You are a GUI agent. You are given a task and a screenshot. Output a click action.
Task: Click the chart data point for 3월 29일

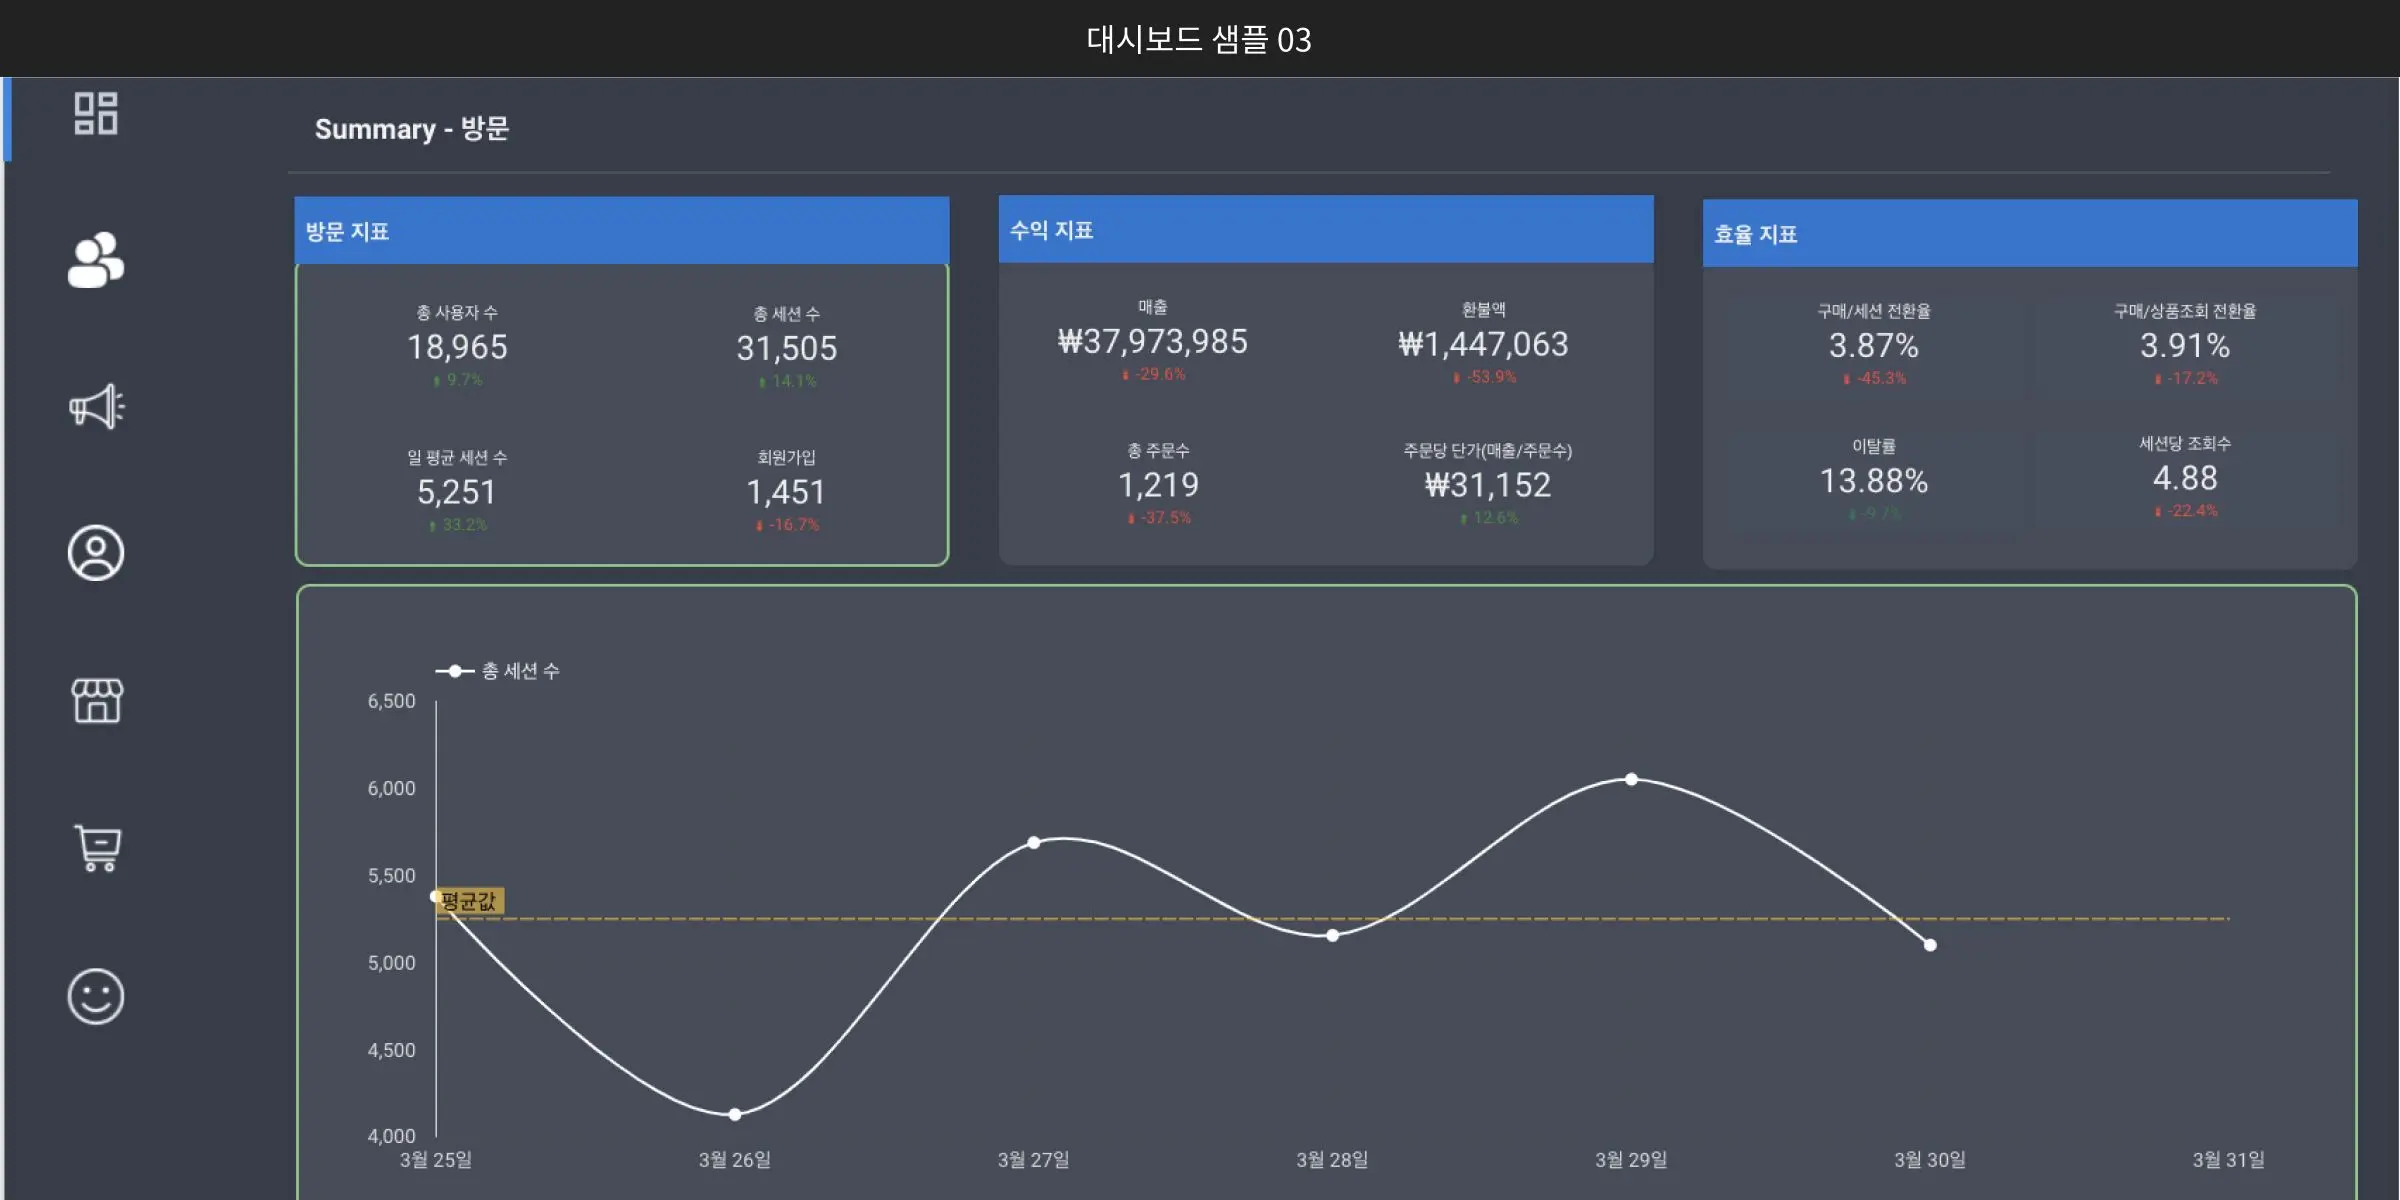[x=1632, y=779]
